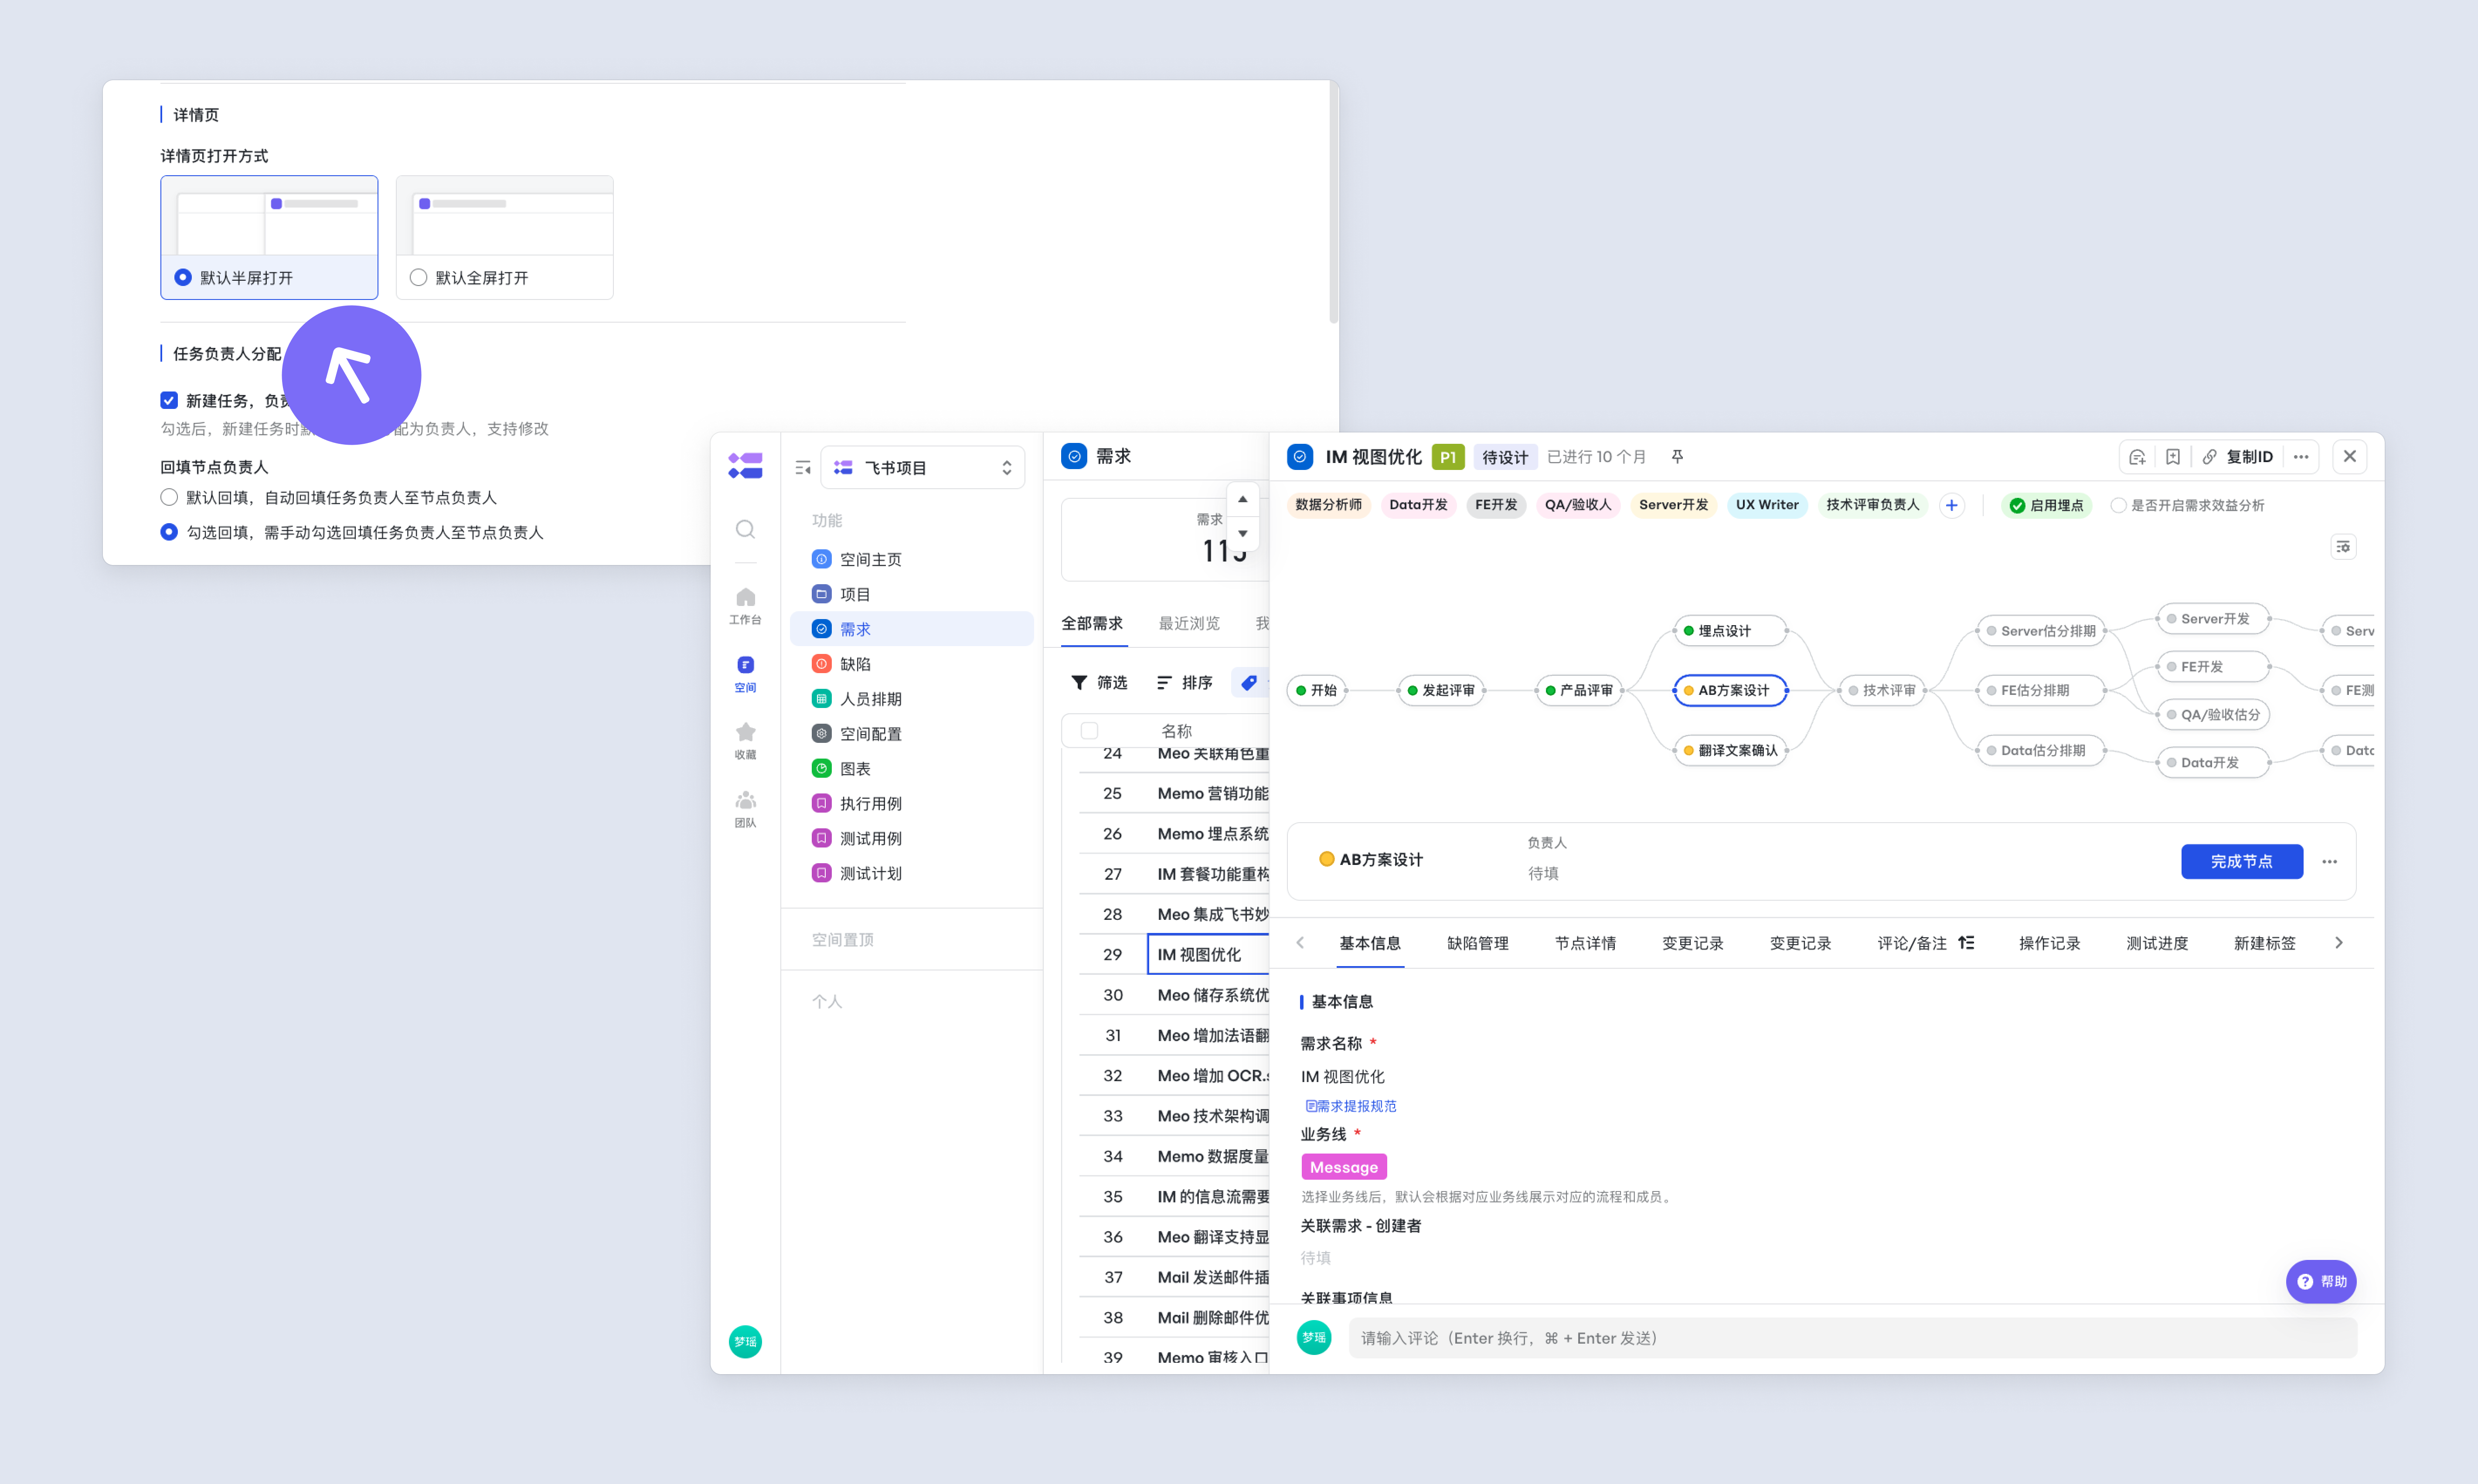
Task: Click the down arrow on 需求 counter
Action: click(1242, 533)
